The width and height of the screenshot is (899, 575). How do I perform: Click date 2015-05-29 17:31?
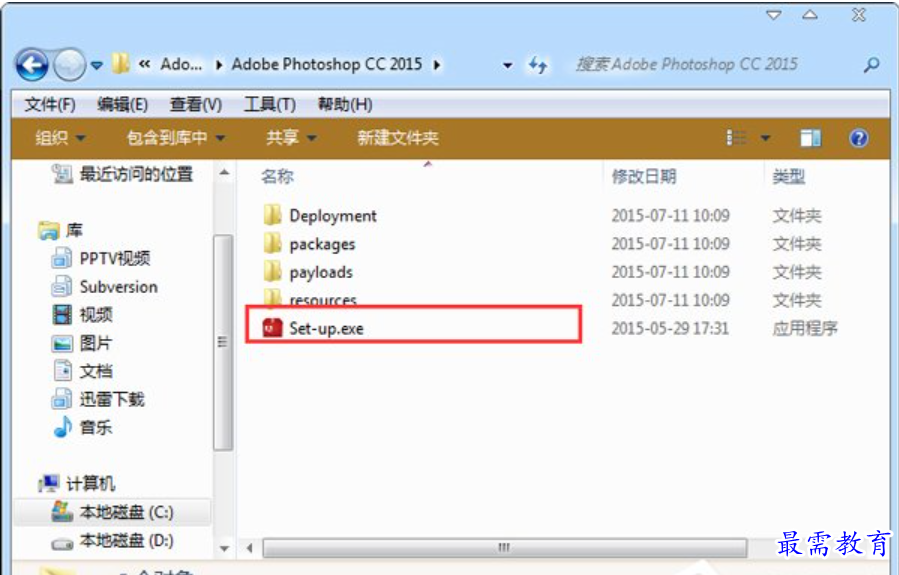pyautogui.click(x=670, y=328)
